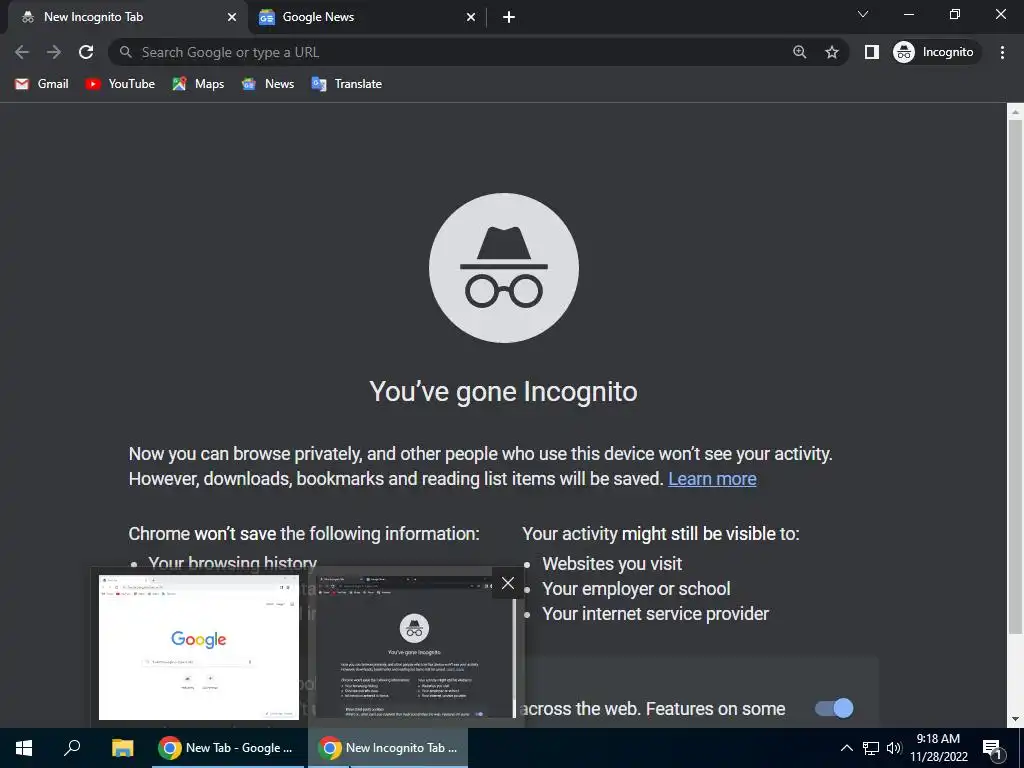Follow the Learn more link
Viewport: 1024px width, 768px height.
click(x=712, y=479)
